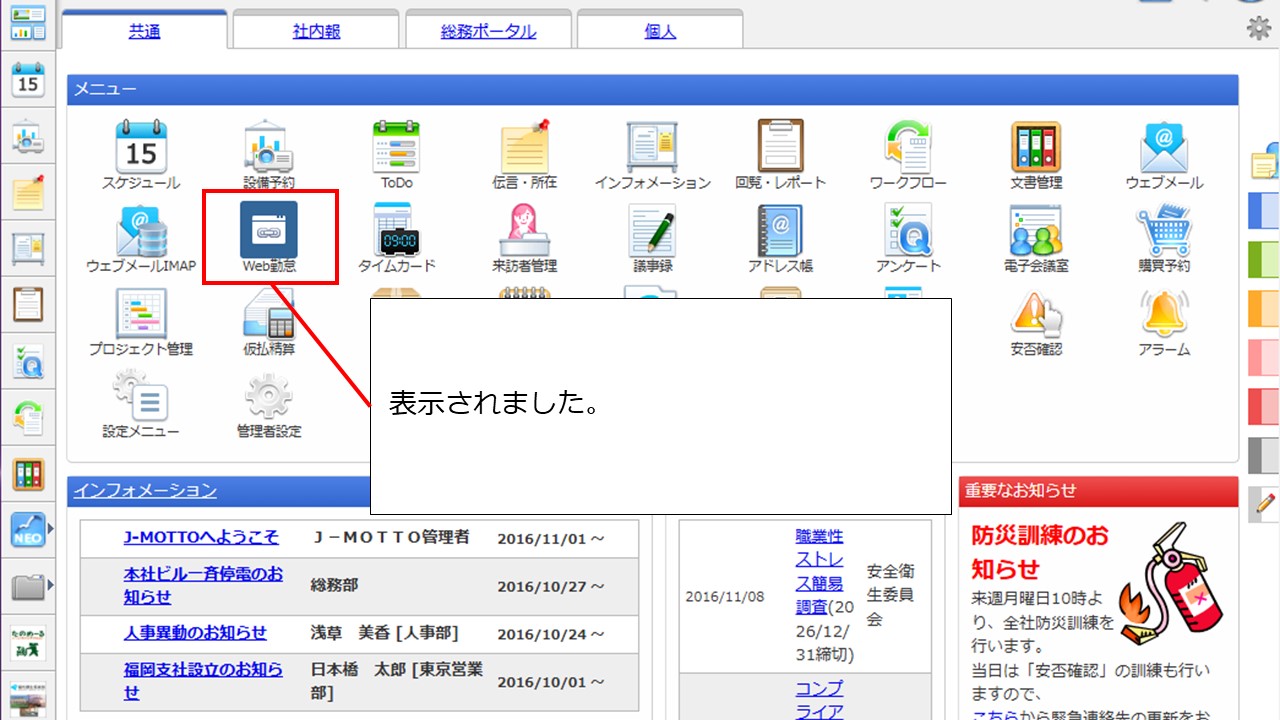Open the J-MOTTOへようこそ link

(201, 537)
